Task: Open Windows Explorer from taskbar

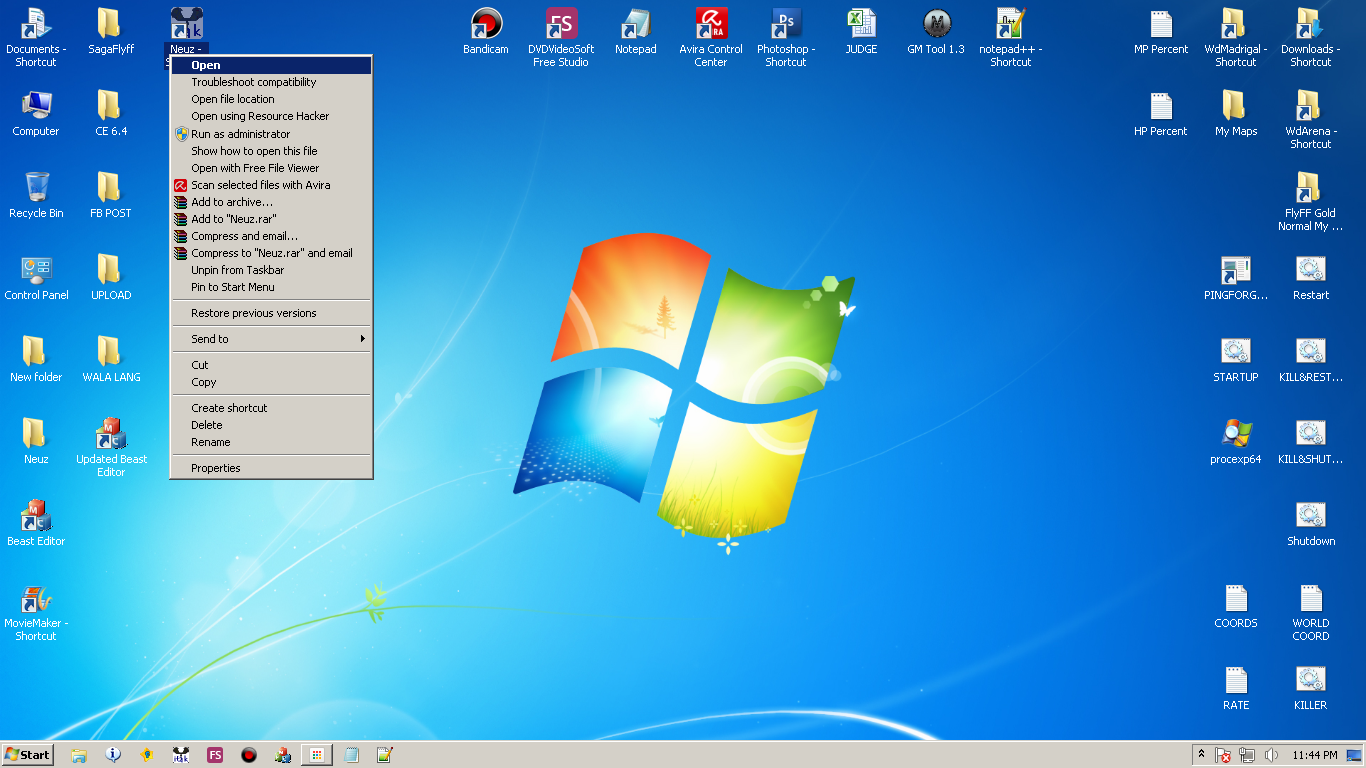Action: (79, 755)
